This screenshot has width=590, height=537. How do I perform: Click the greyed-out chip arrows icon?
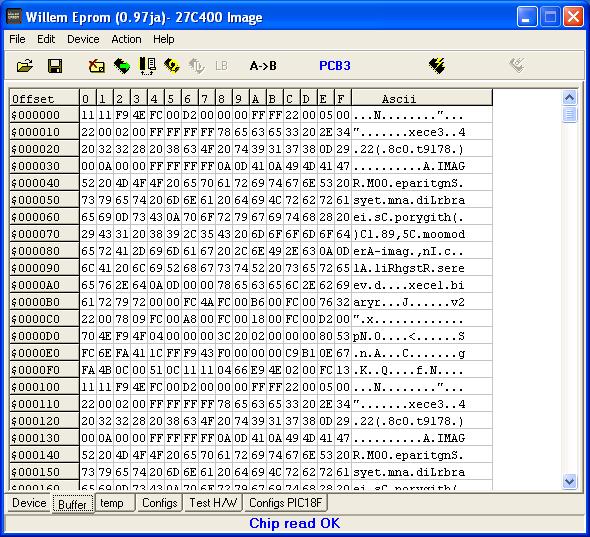coord(196,66)
